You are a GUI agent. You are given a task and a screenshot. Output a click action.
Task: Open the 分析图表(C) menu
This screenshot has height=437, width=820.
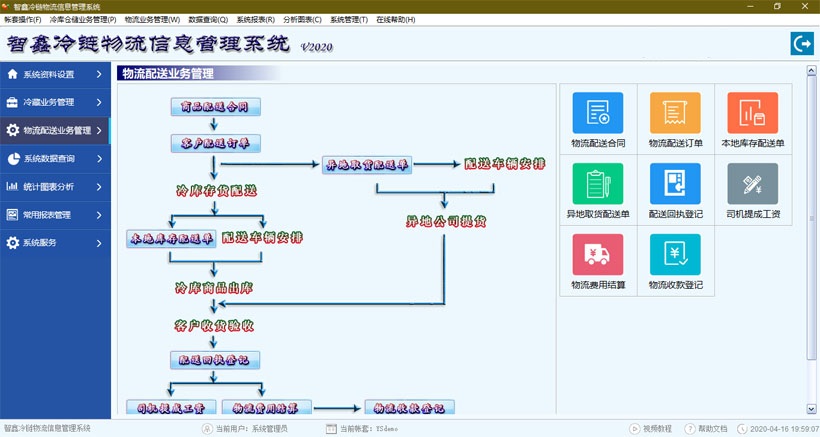(302, 19)
